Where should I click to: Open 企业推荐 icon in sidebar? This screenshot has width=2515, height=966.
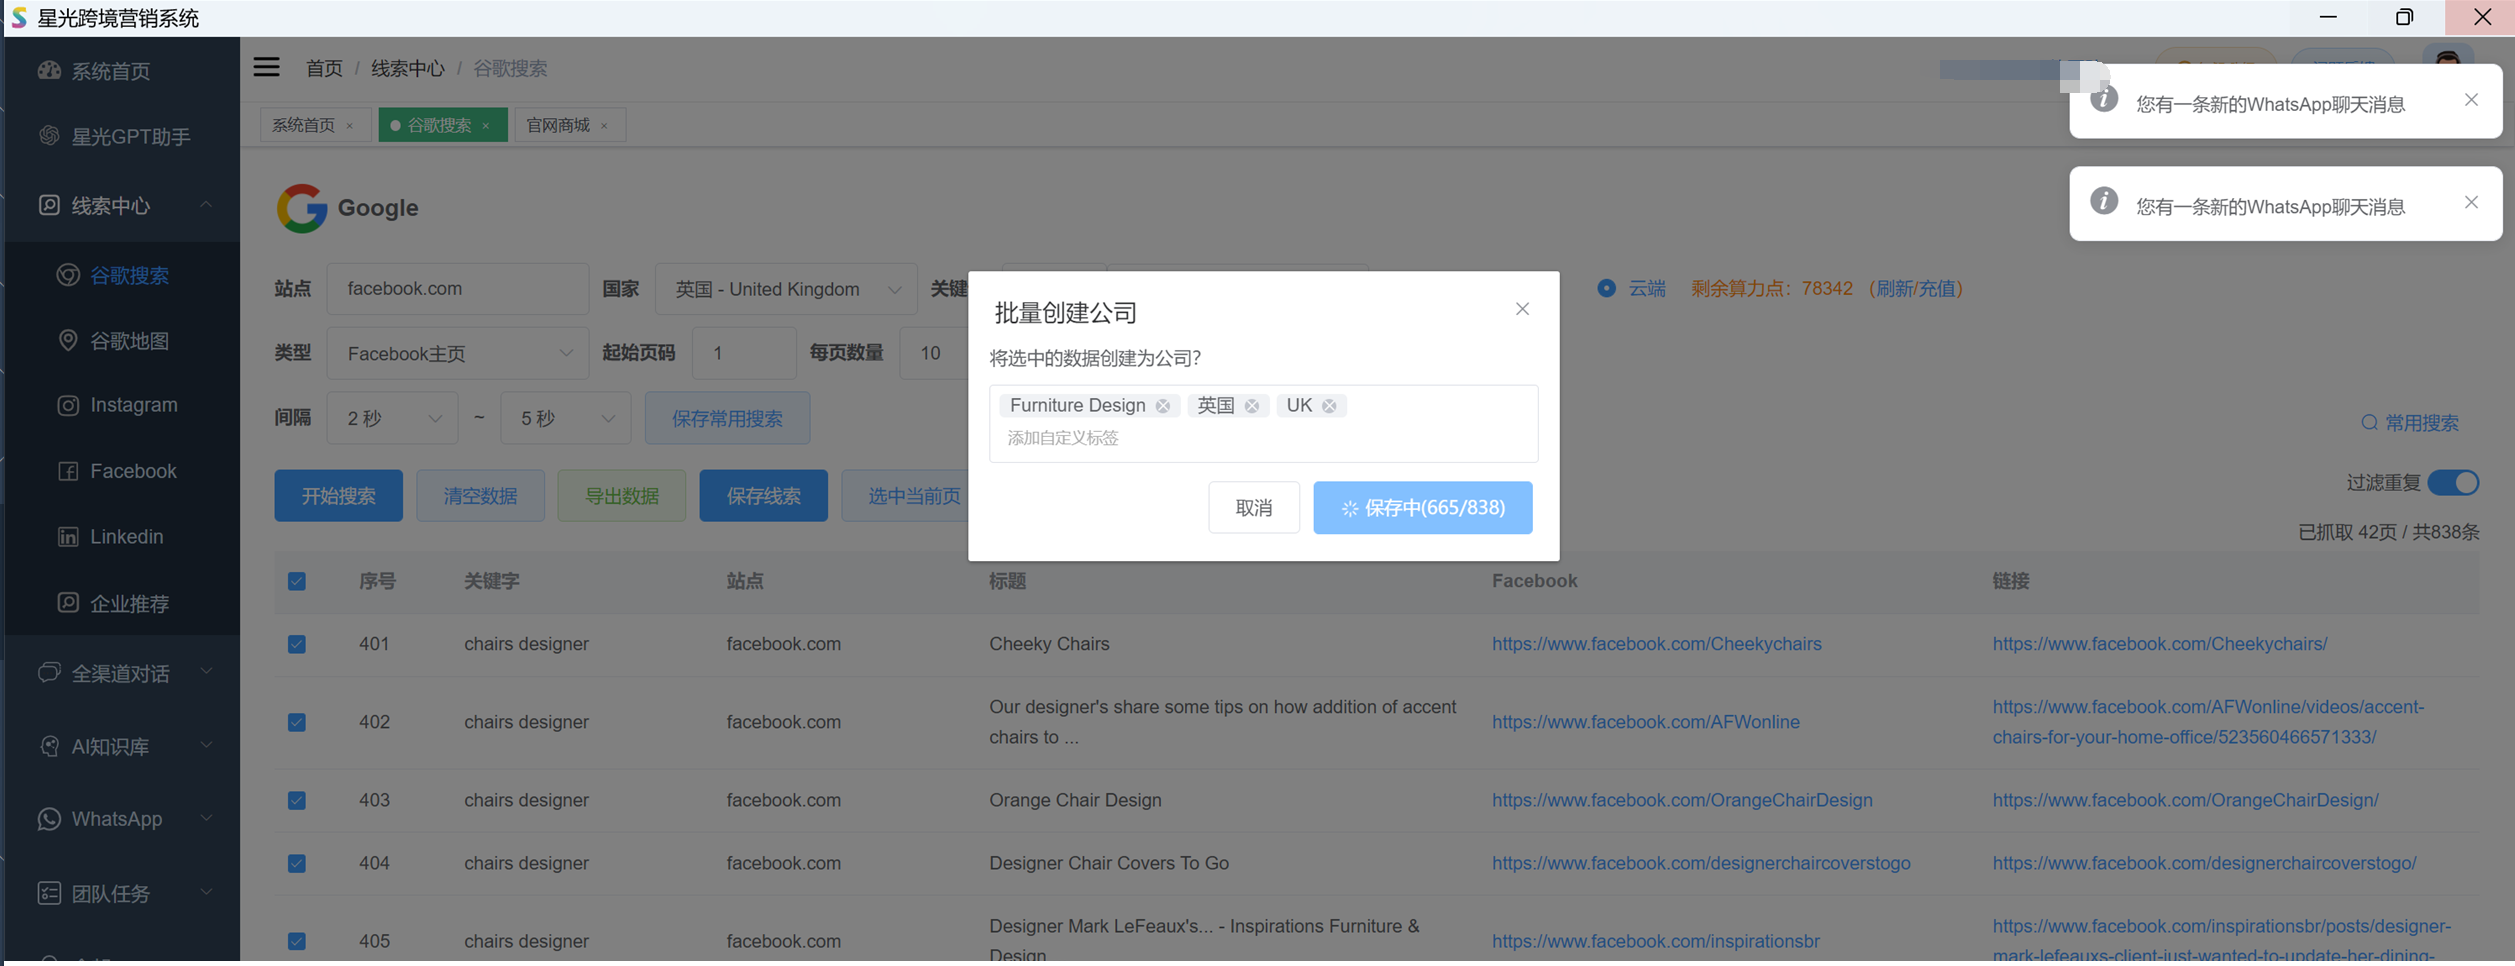tap(68, 603)
